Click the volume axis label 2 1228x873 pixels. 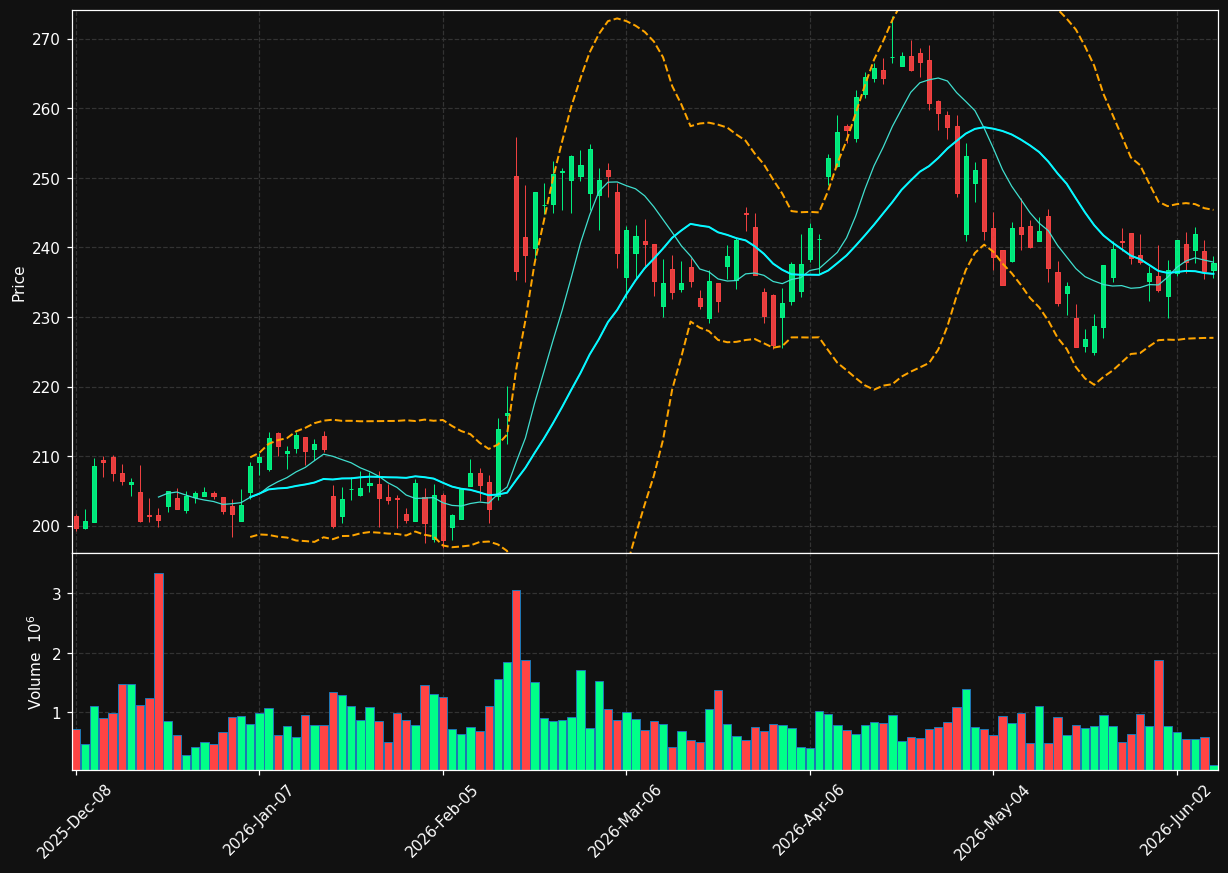coord(57,654)
